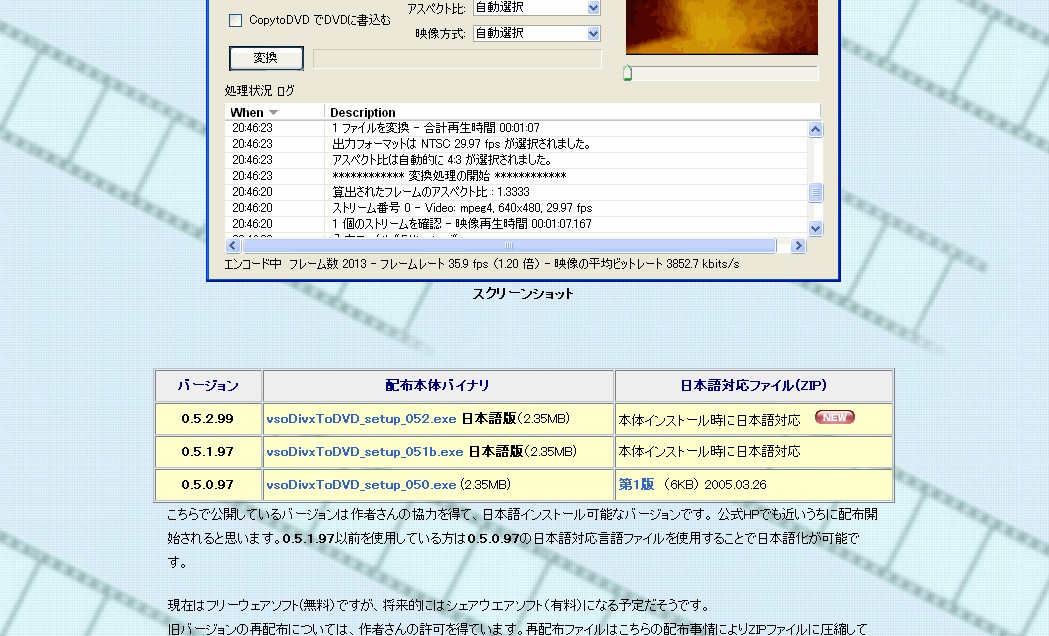Click the 変換 button
Image resolution: width=1049 pixels, height=636 pixels.
tap(266, 58)
